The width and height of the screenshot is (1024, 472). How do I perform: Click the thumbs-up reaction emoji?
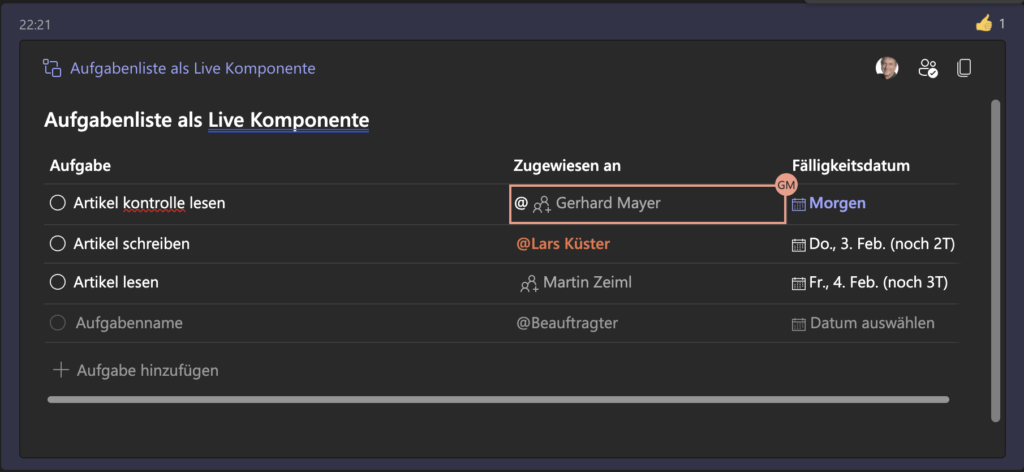point(984,24)
